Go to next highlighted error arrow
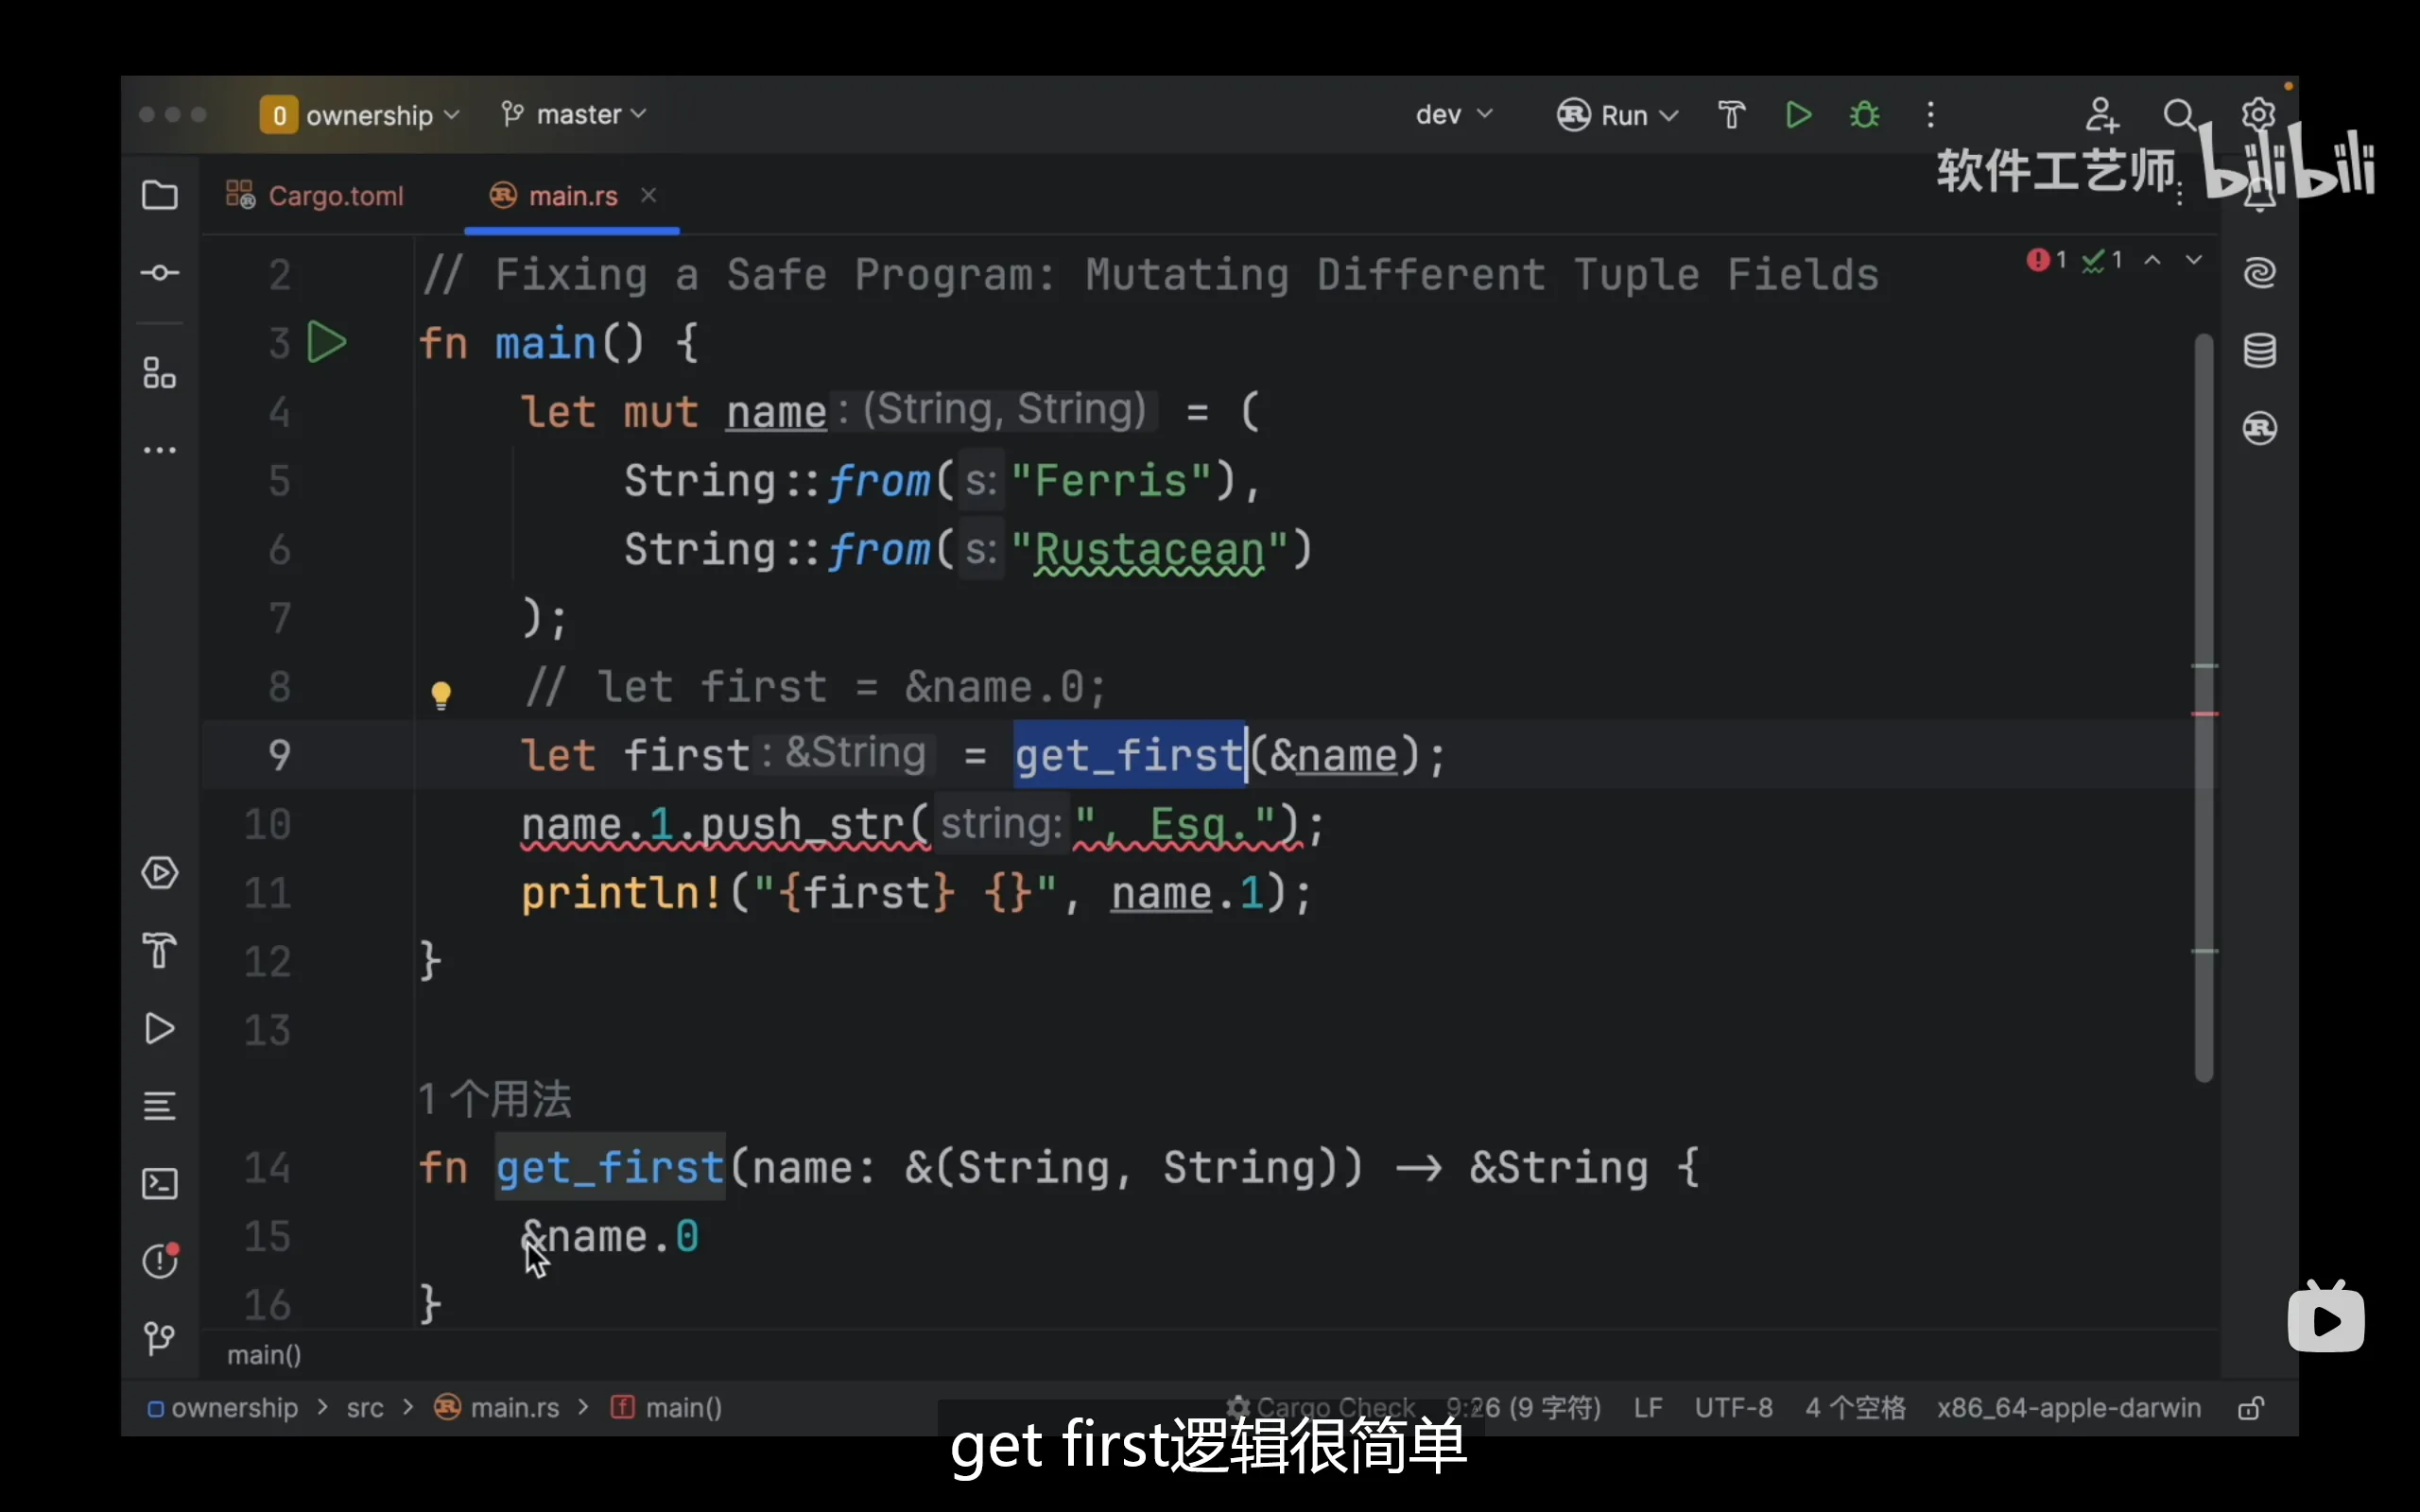 pos(2194,260)
